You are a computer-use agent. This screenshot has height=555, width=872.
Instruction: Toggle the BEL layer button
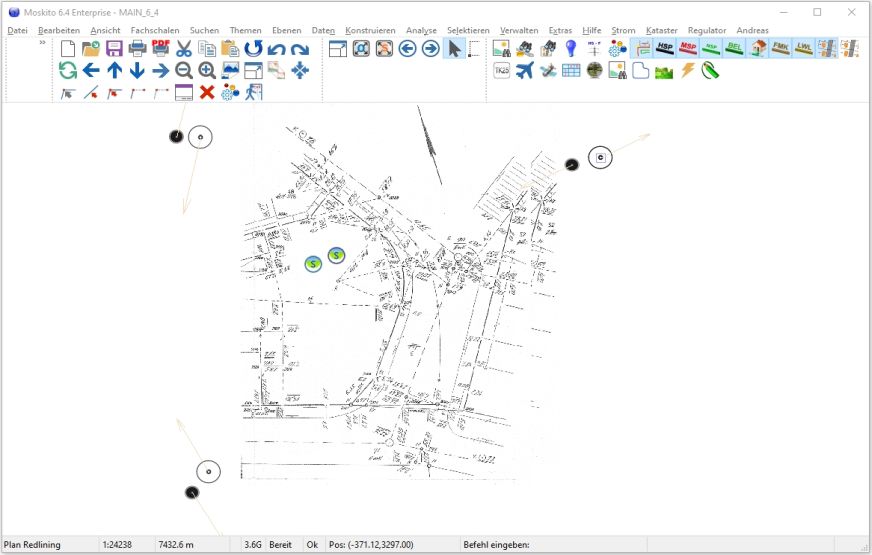(x=734, y=48)
